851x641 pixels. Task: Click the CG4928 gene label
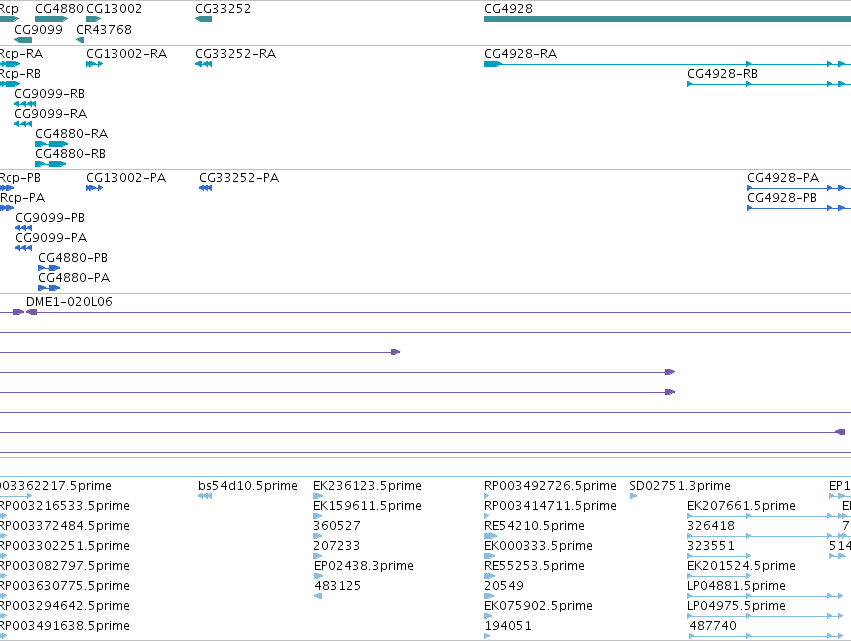[509, 9]
